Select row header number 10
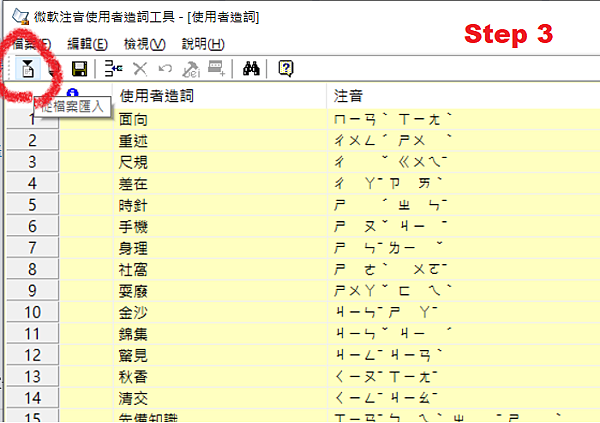This screenshot has height=423, width=600. (x=33, y=312)
